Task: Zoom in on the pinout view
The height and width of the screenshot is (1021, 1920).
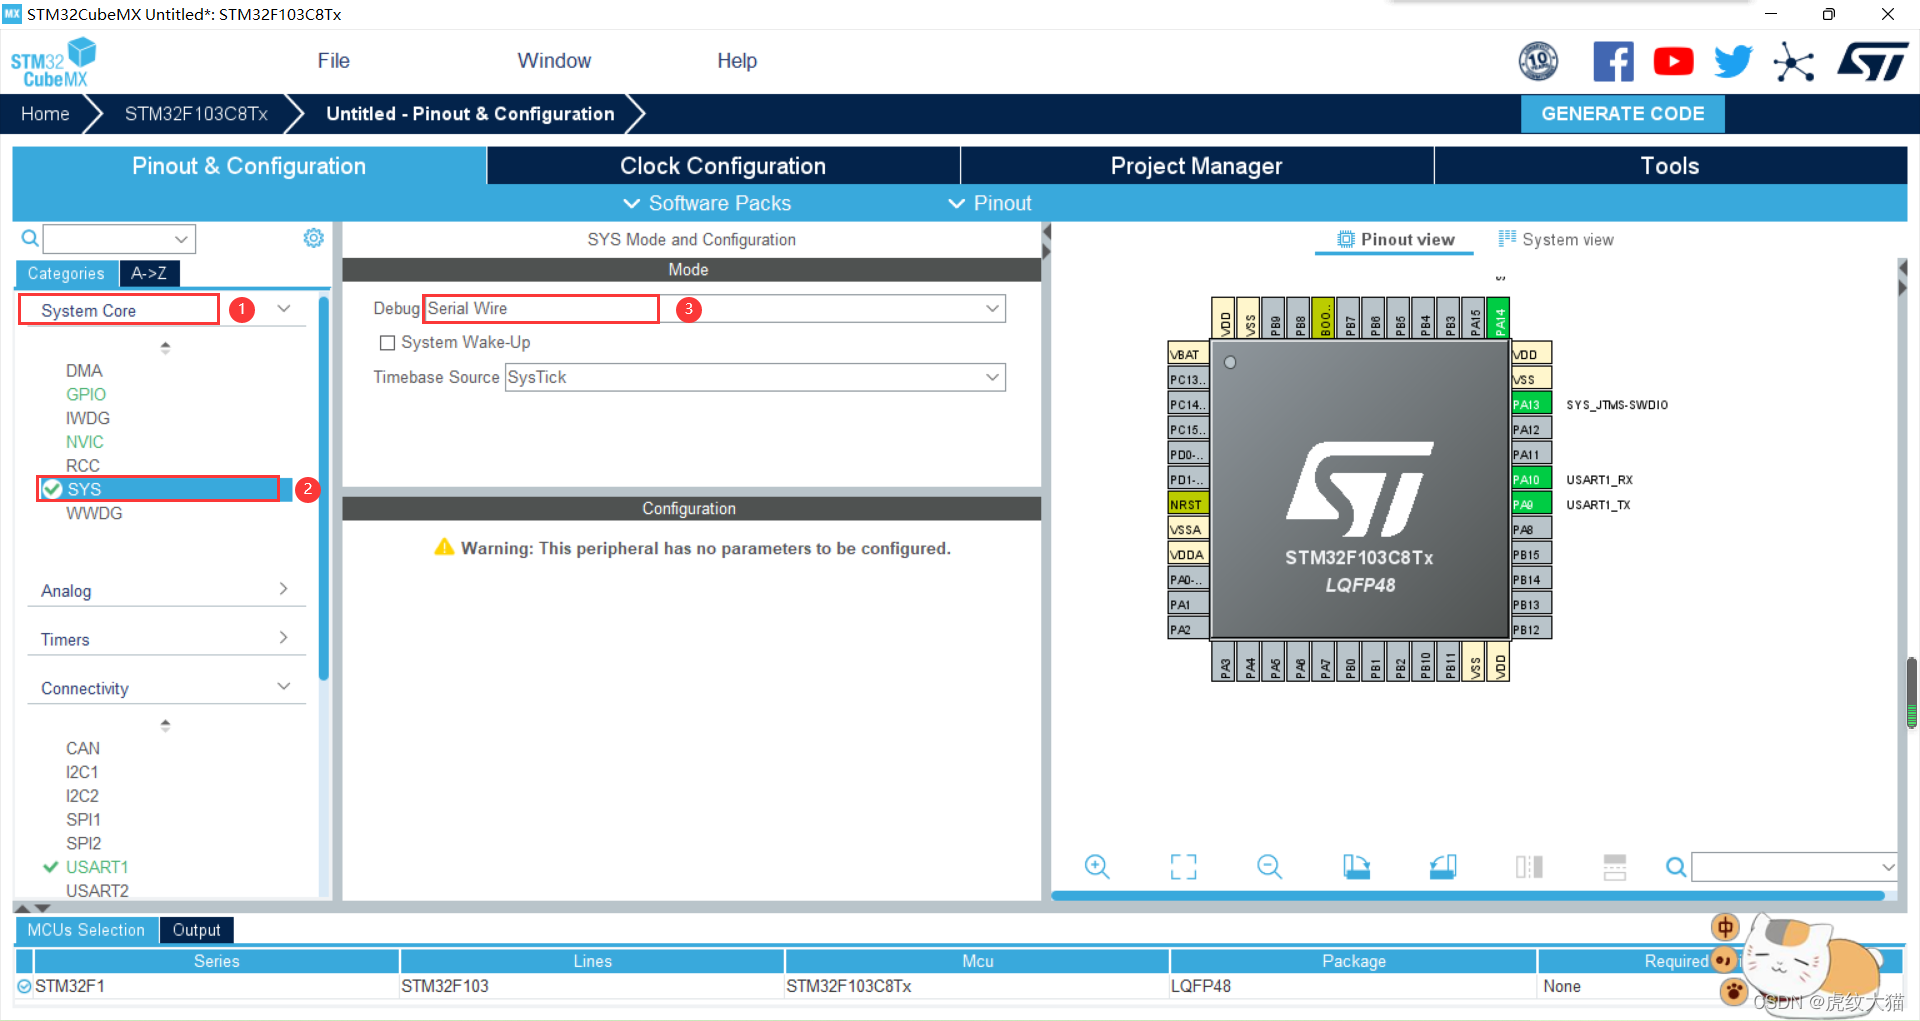Action: 1097,866
